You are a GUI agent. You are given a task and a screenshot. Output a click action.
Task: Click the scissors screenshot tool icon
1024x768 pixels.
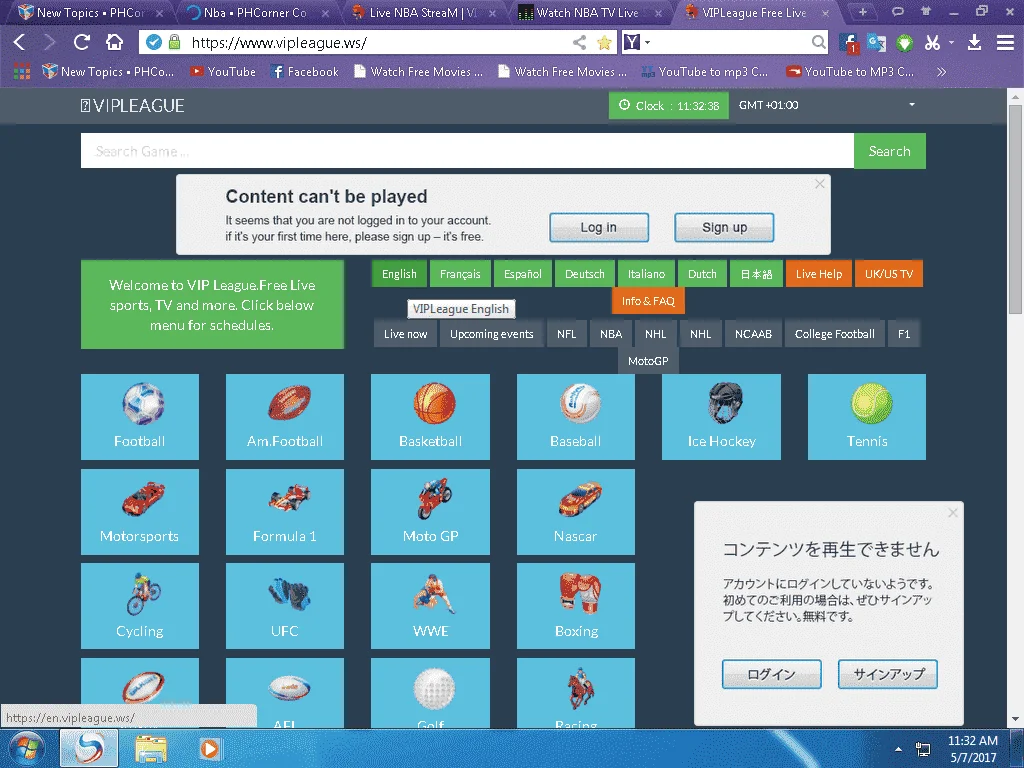932,43
